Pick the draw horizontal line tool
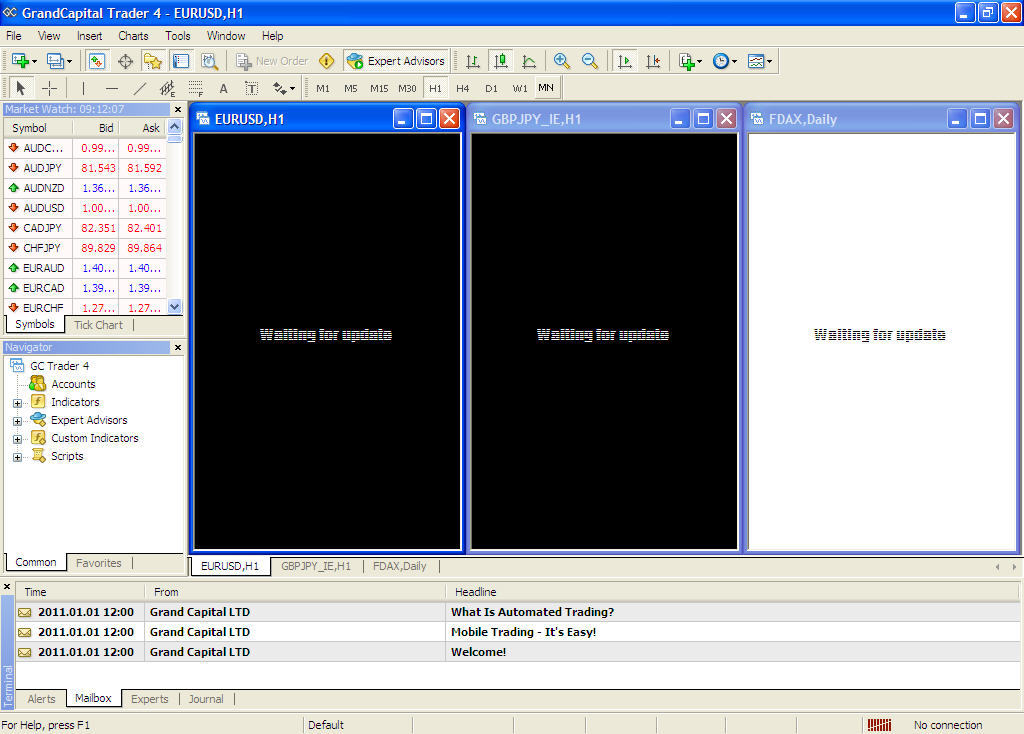 click(x=112, y=88)
